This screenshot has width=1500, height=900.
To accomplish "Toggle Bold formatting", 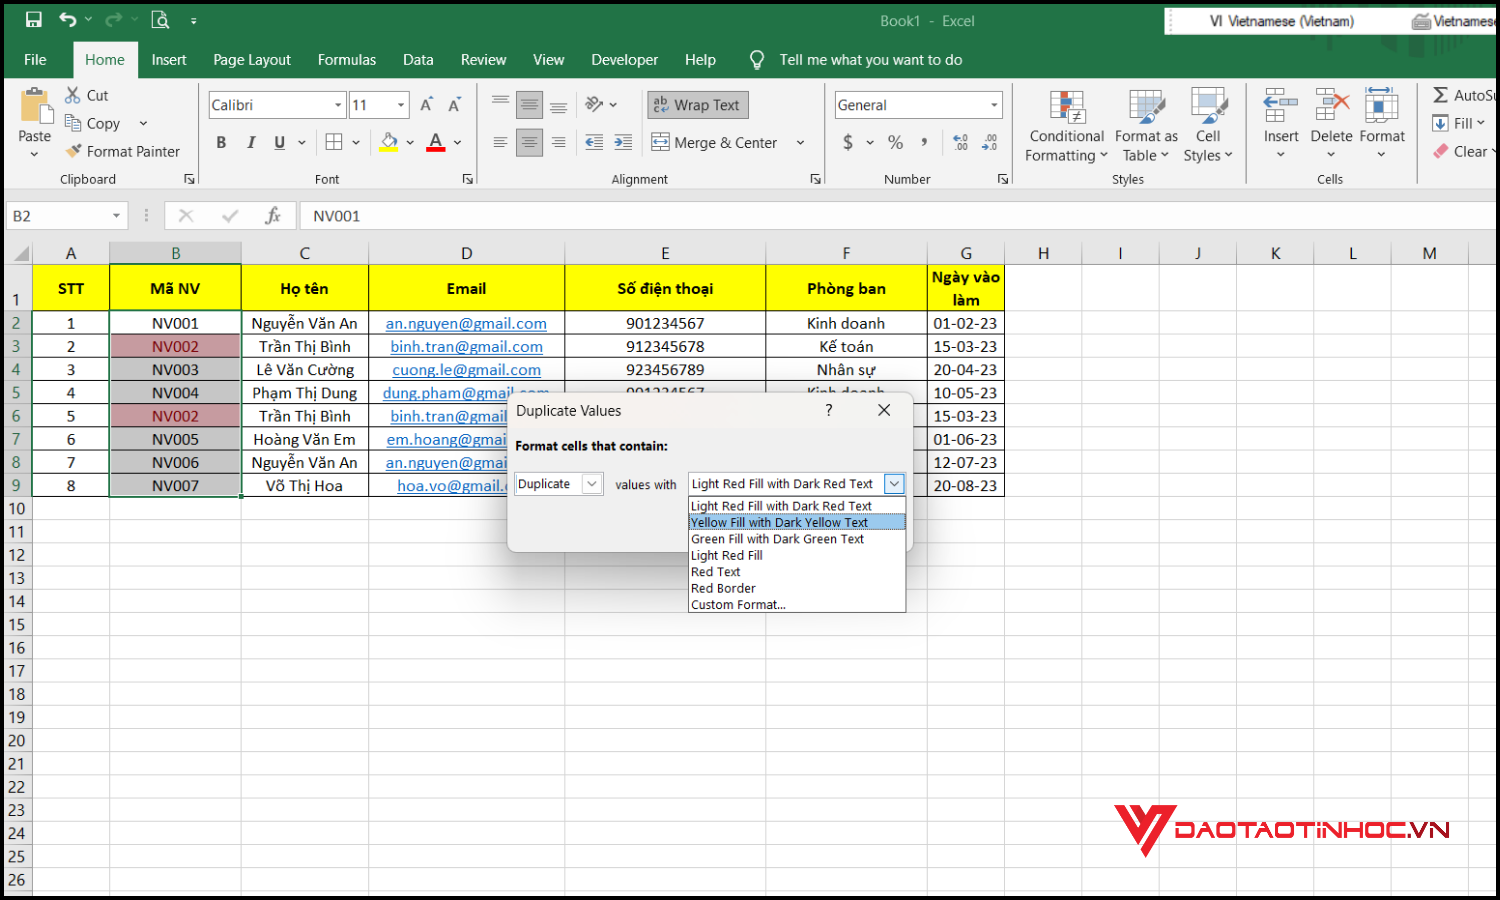I will [221, 142].
